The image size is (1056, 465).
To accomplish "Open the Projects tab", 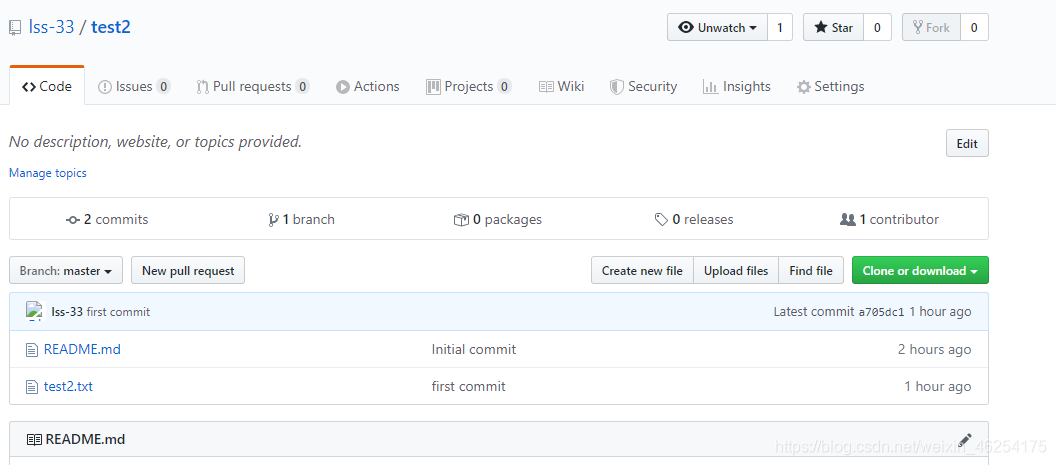I will coord(469,86).
